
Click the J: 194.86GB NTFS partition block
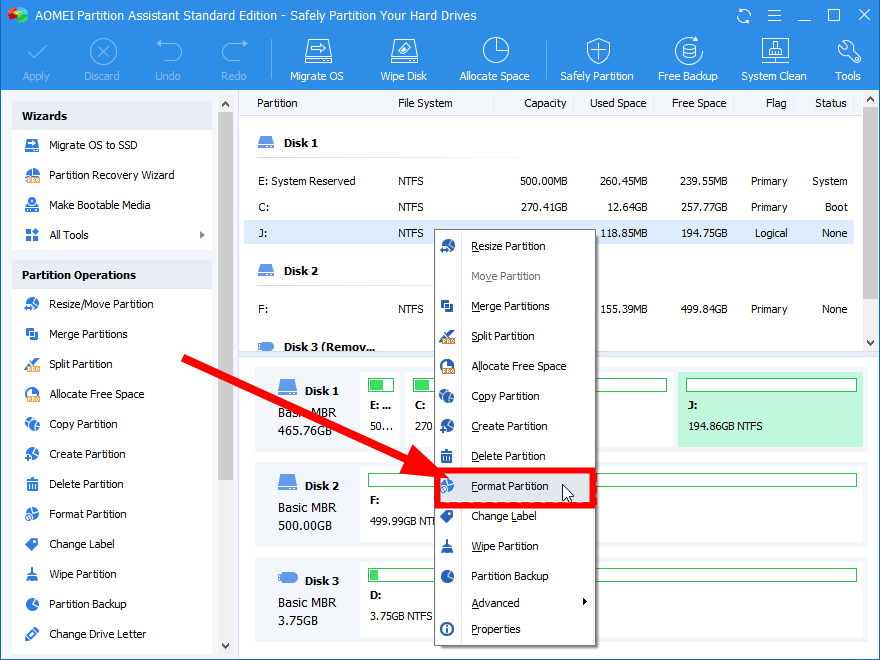[770, 410]
